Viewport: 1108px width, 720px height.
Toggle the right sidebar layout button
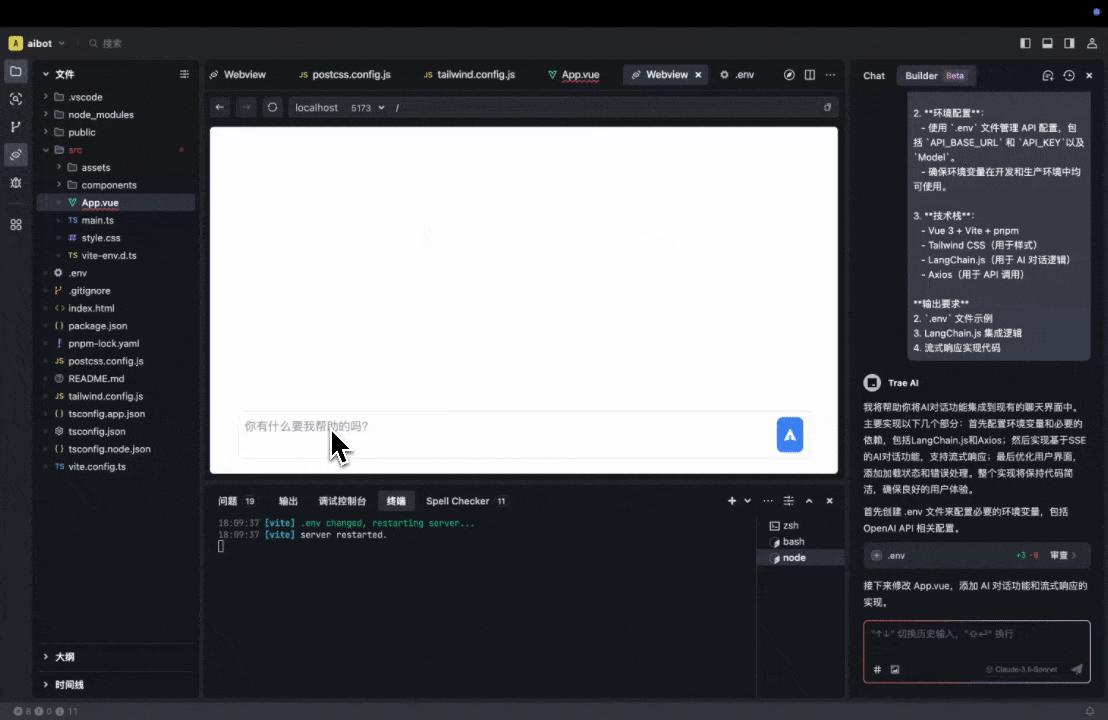[x=1069, y=43]
